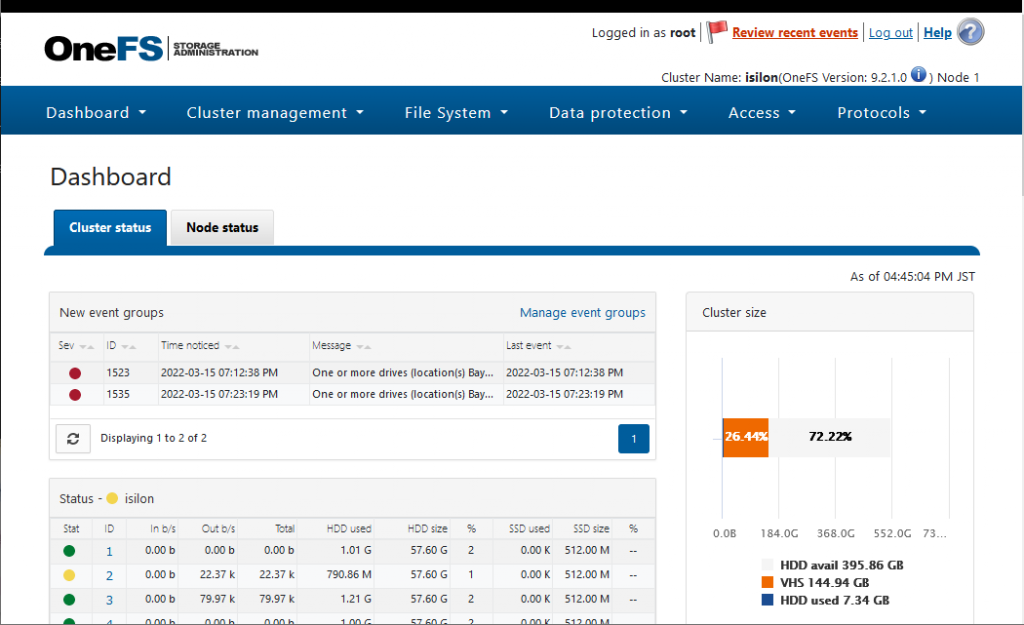
Task: Click the green status dot for node 1
Action: click(69, 551)
